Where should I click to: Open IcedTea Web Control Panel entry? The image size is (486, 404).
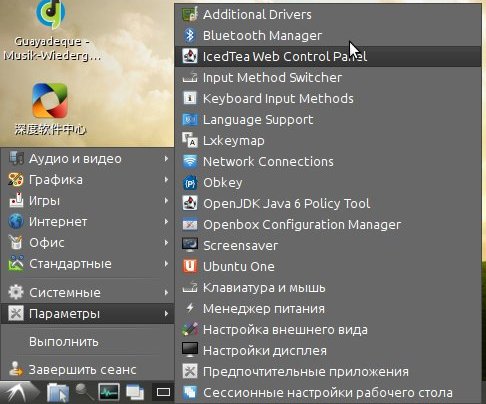(328, 56)
